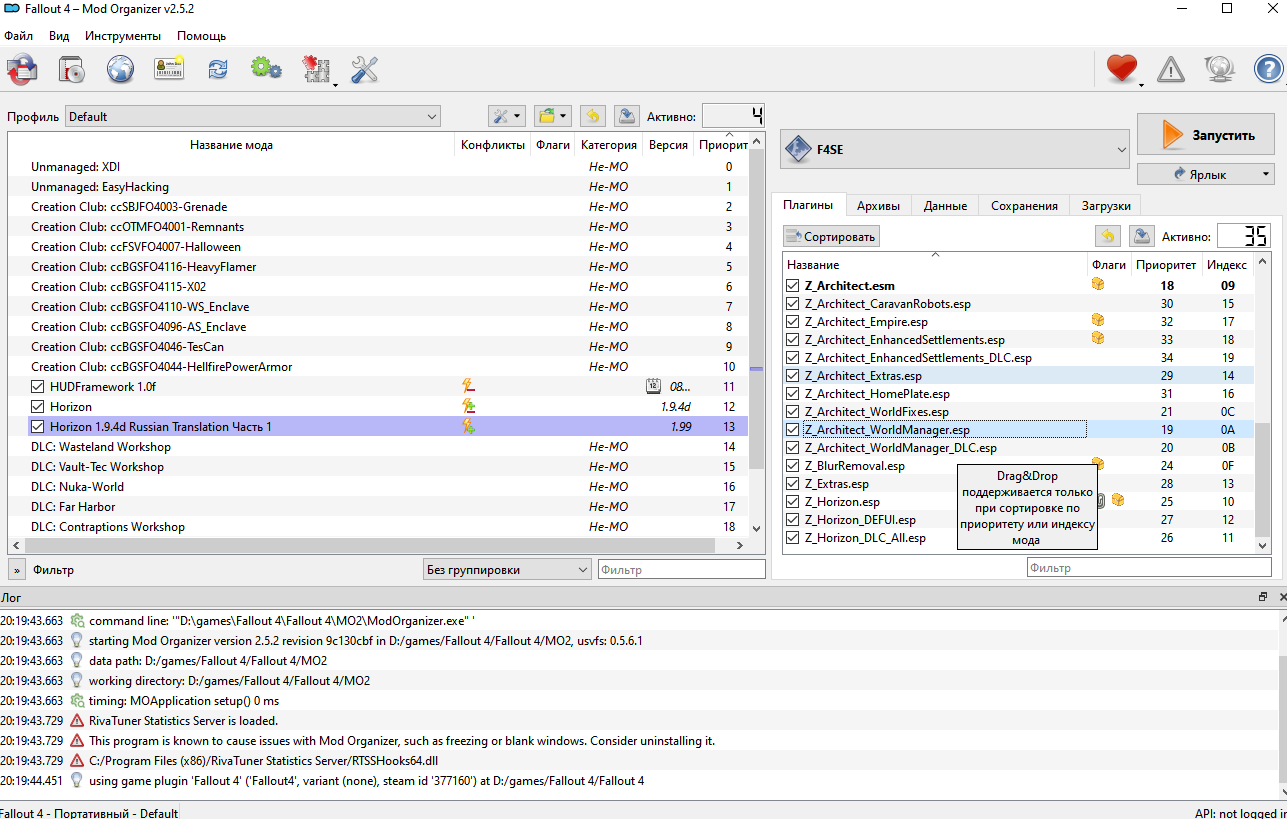Expand the filter sidebar with the » button
Screen dimensions: 1287x819
[17, 570]
